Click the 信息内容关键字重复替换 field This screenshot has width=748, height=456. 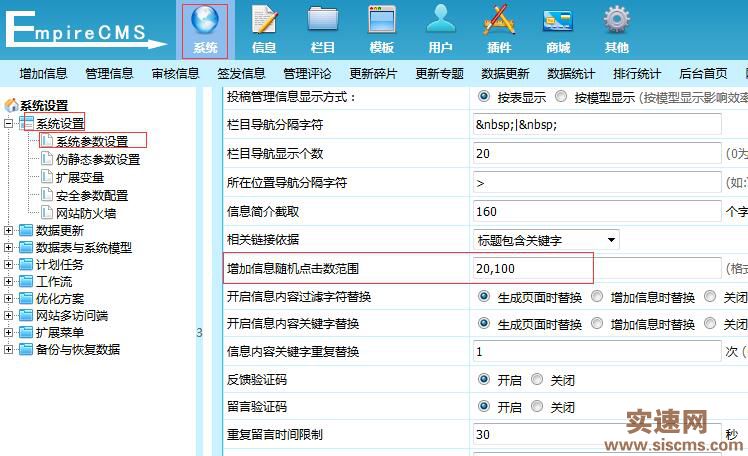coord(597,352)
